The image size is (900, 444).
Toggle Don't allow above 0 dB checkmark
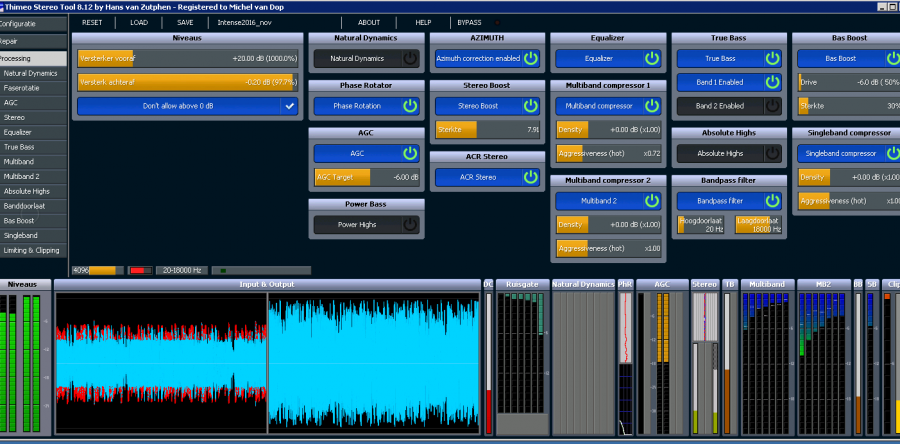click(290, 106)
